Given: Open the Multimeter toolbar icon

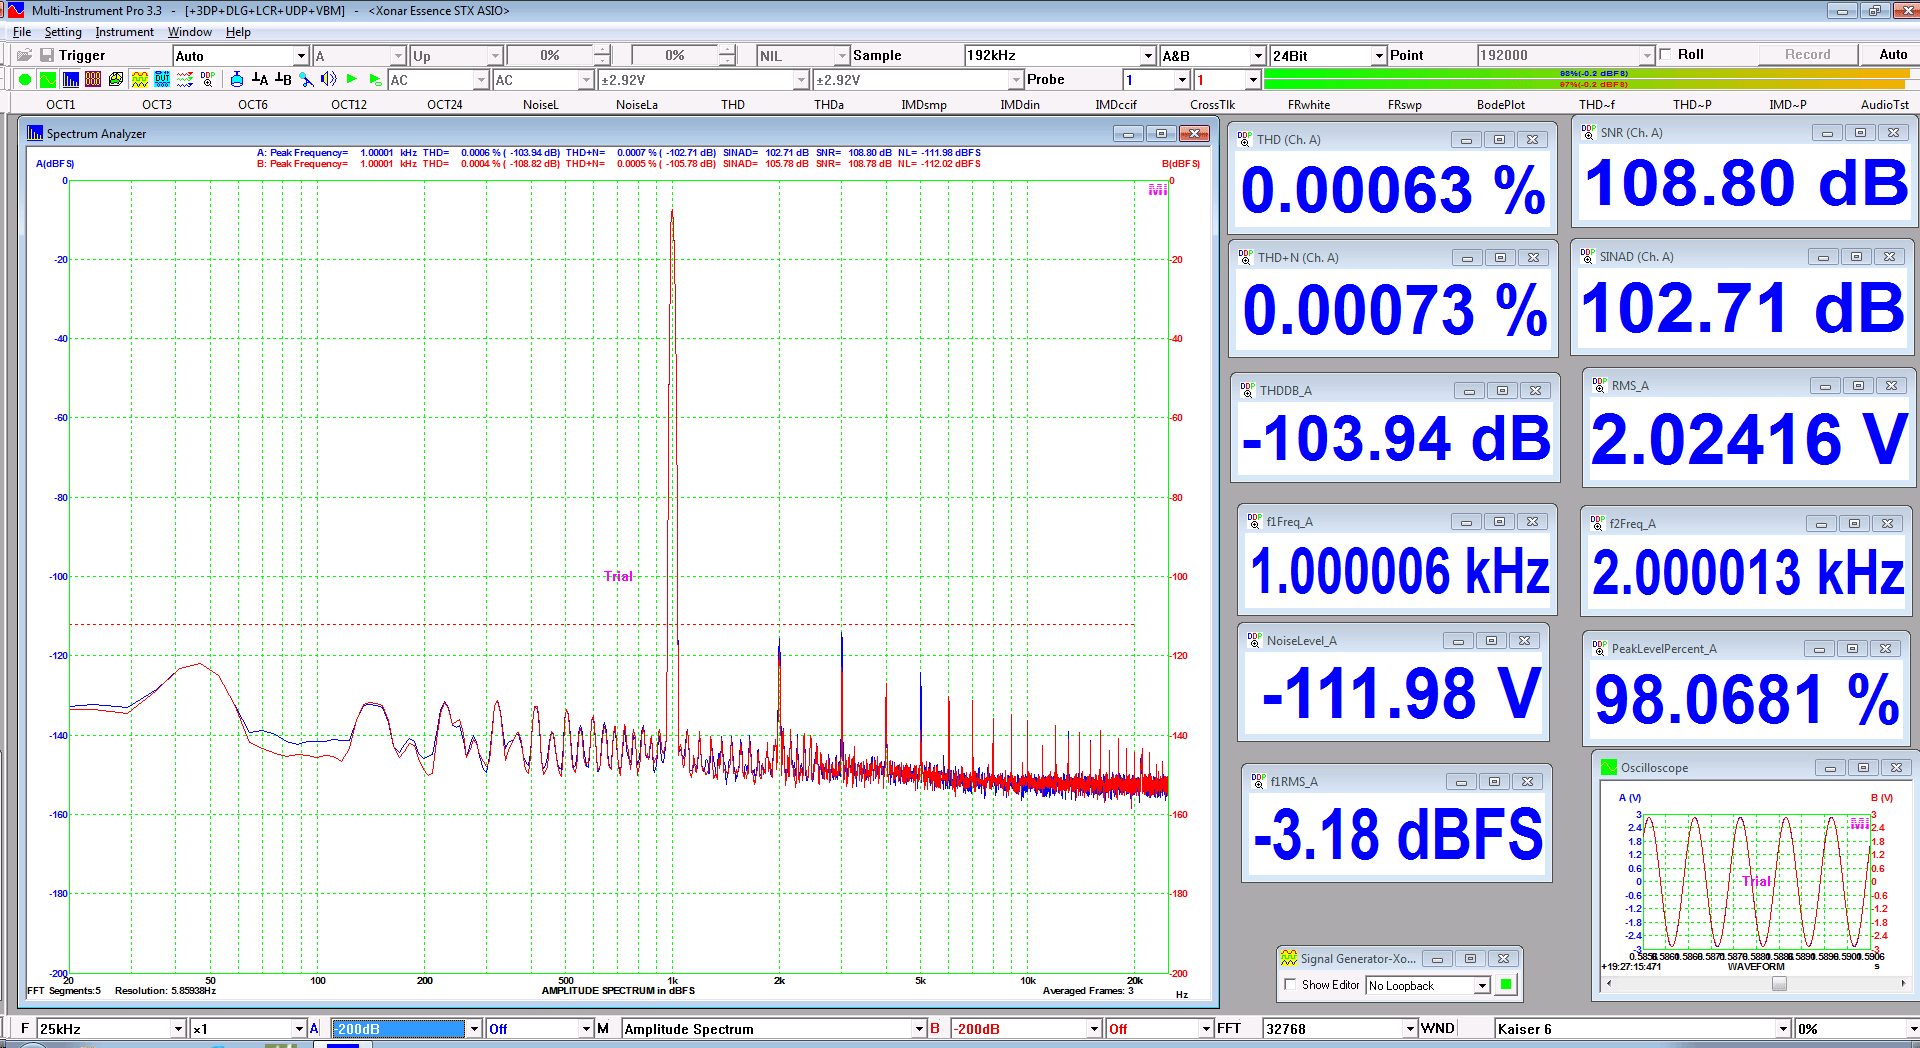Looking at the screenshot, I should [x=93, y=79].
